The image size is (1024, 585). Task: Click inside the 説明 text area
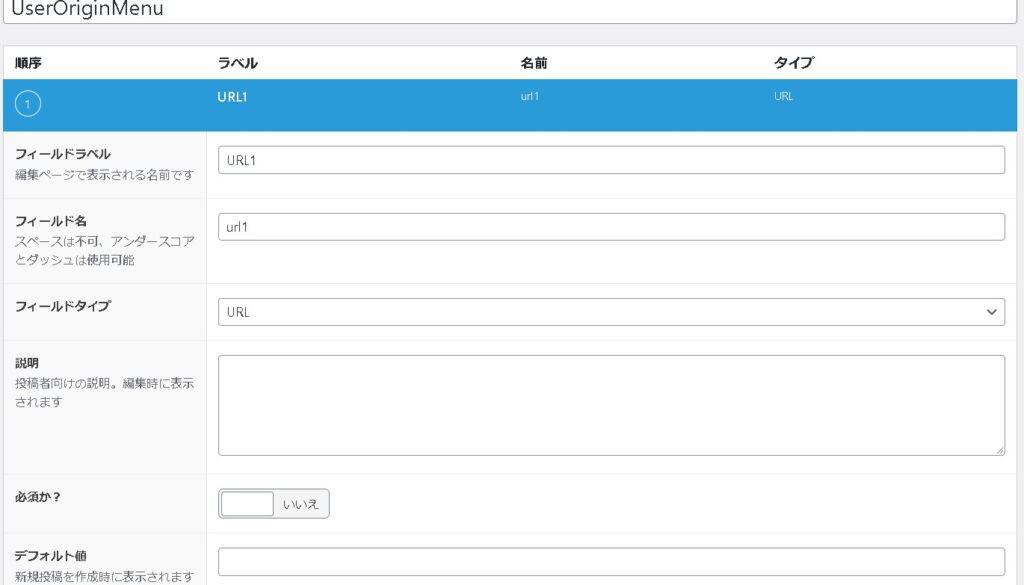610,405
